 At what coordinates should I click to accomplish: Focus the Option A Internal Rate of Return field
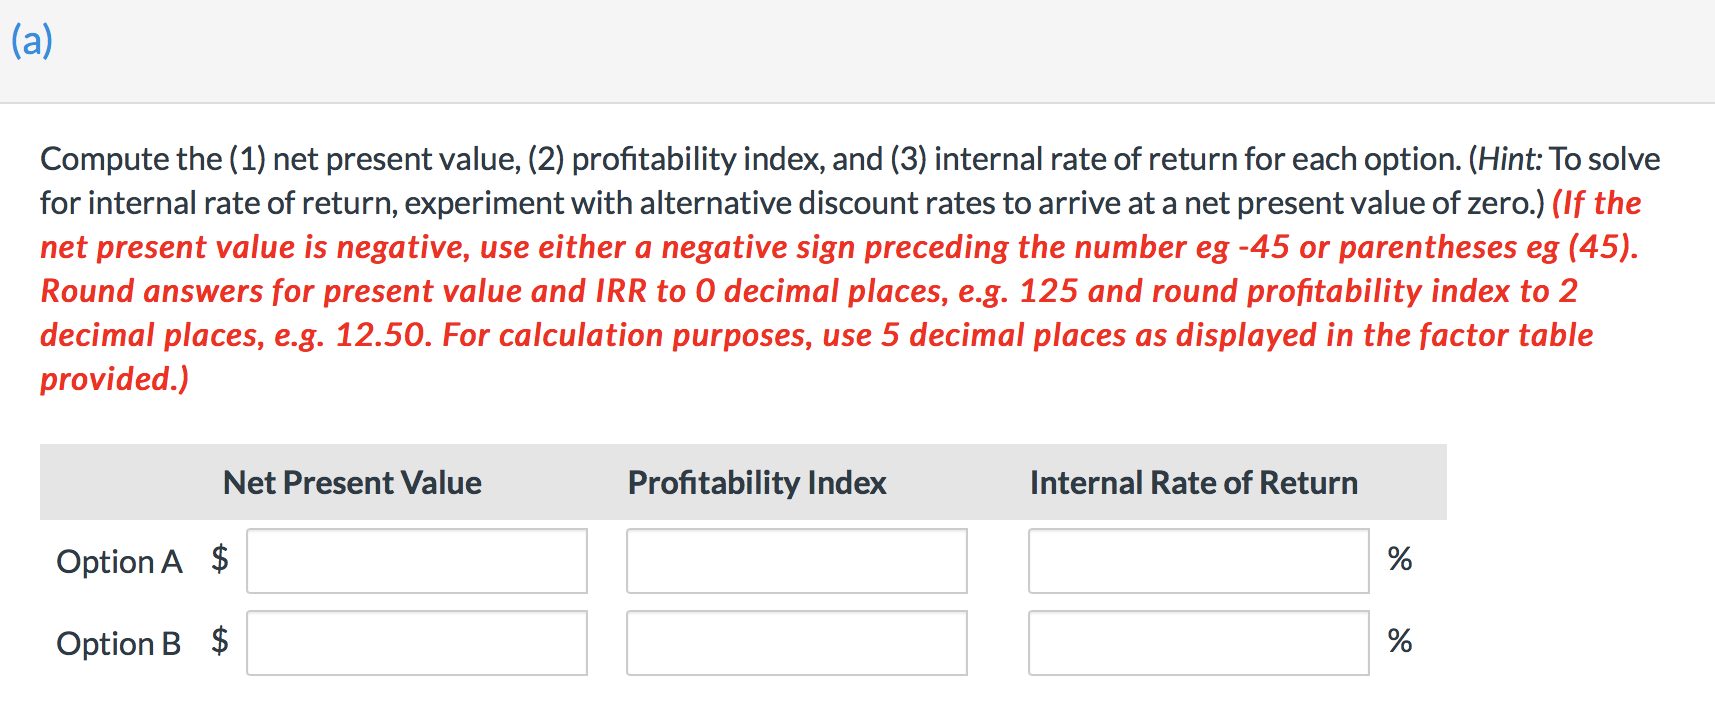(x=1199, y=561)
